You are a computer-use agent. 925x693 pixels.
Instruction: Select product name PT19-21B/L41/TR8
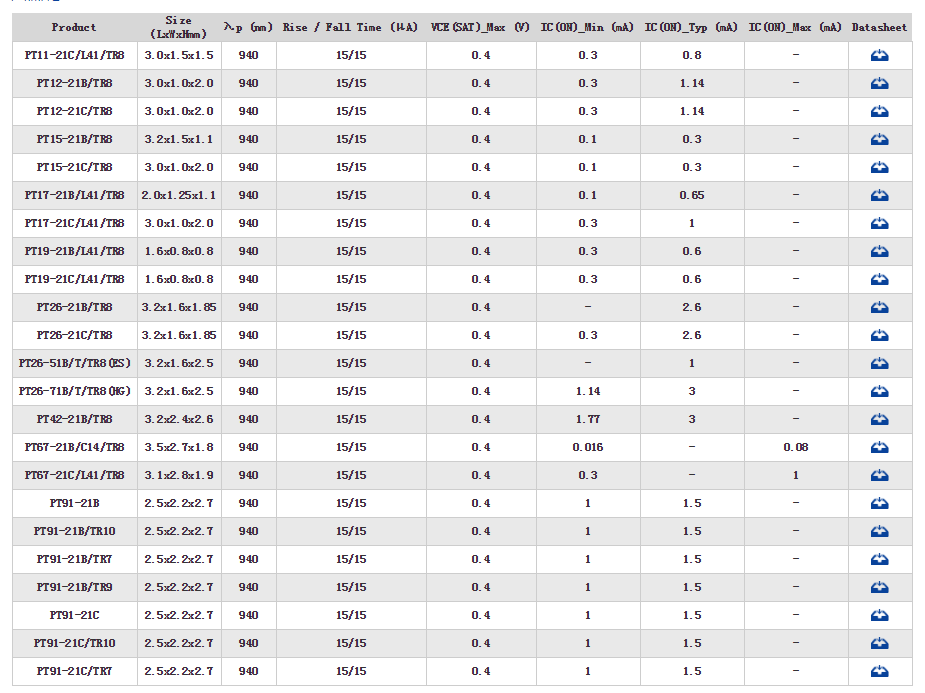pos(74,251)
